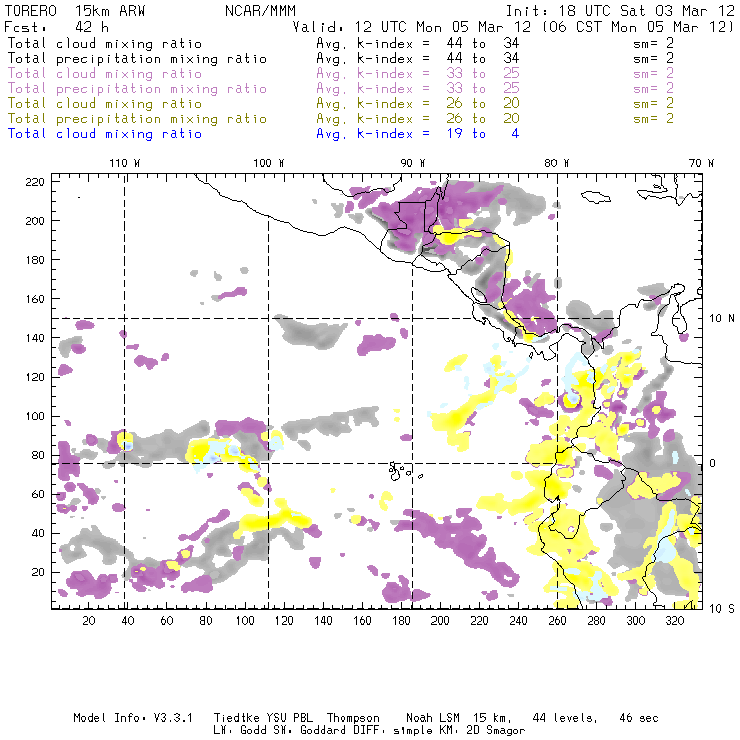The width and height of the screenshot is (740, 740).
Task: Select the '46 sec' time step text
Action: coord(639,718)
